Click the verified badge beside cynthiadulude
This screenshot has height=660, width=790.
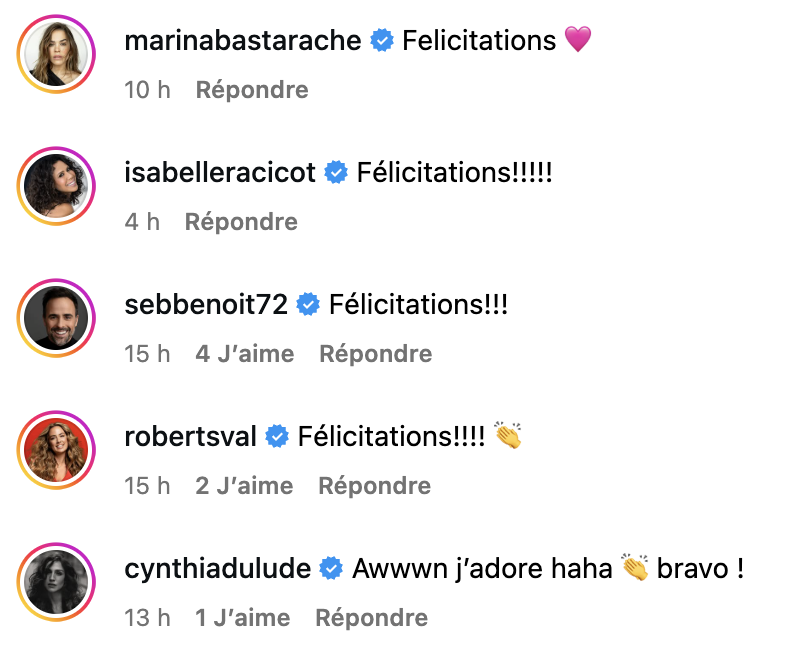pos(332,569)
